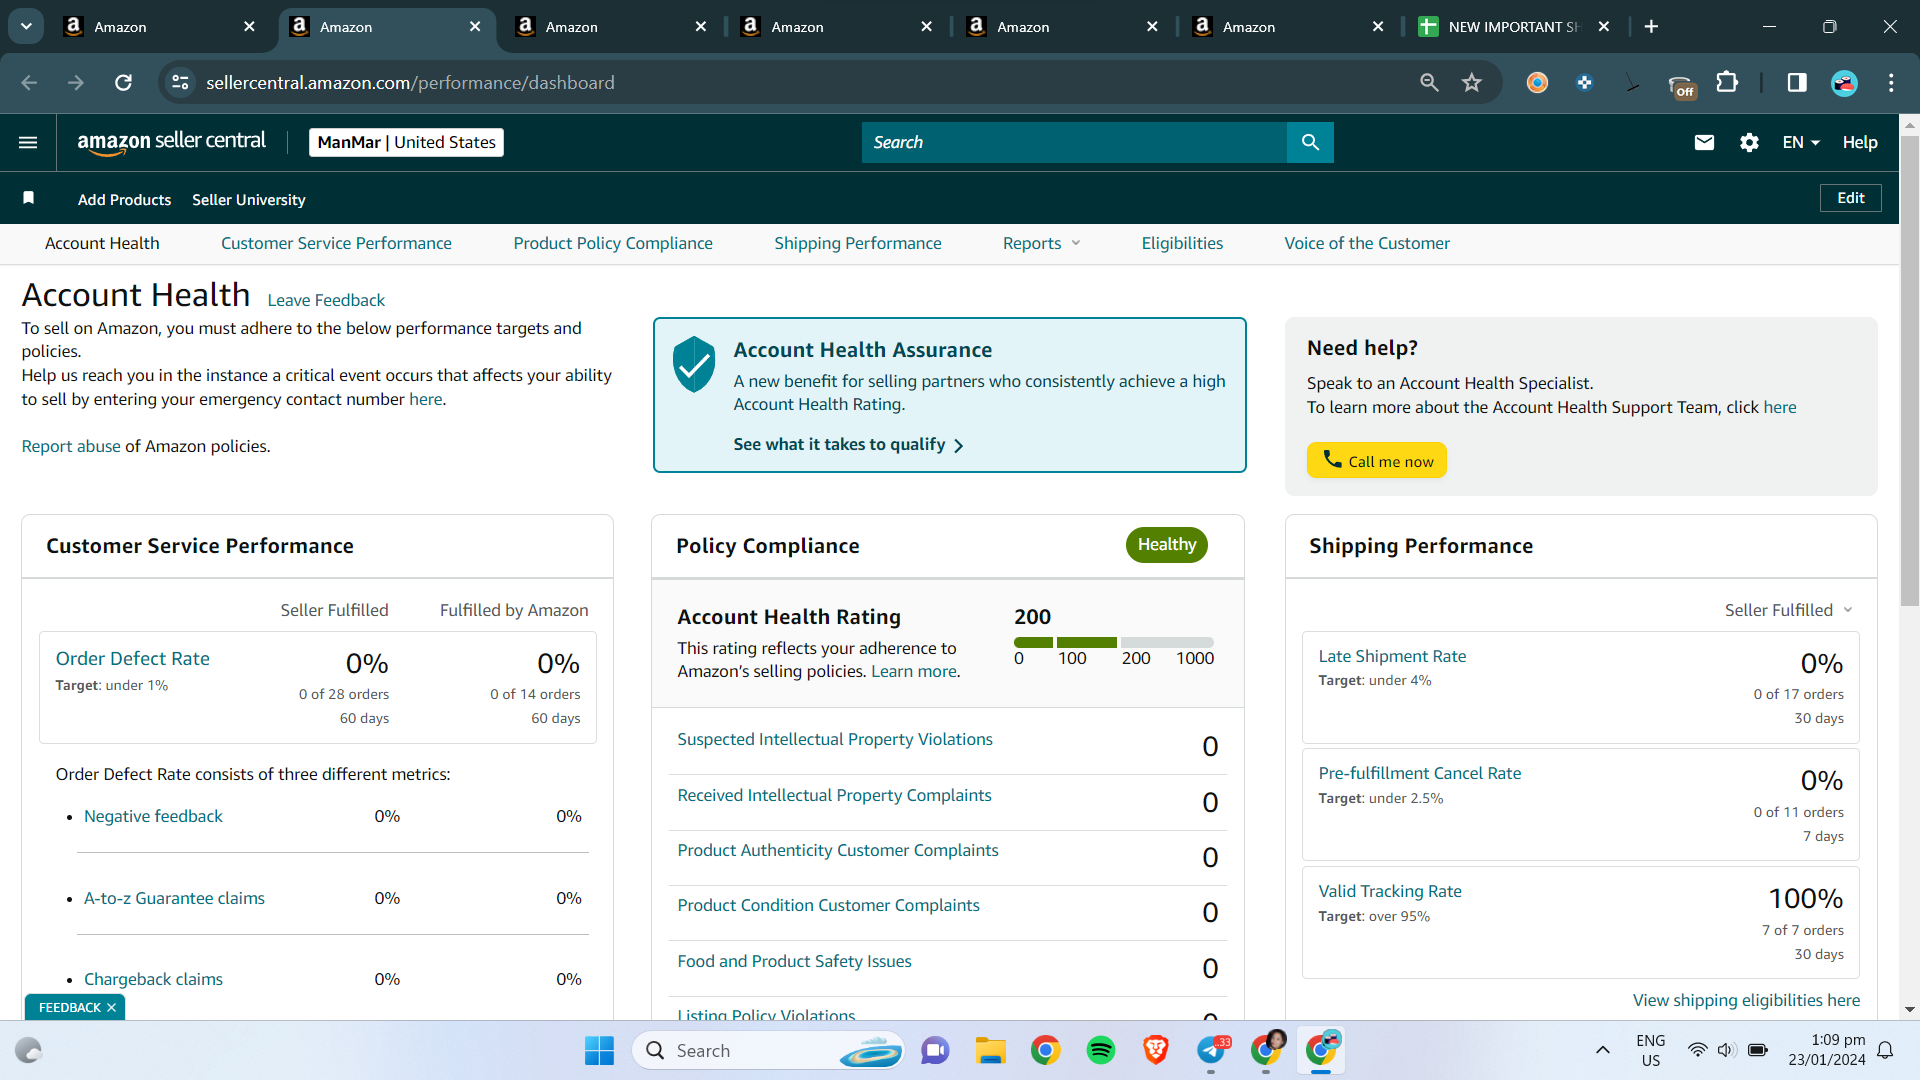Open the Windows Start menu
This screenshot has height=1080, width=1920.
tap(599, 1051)
